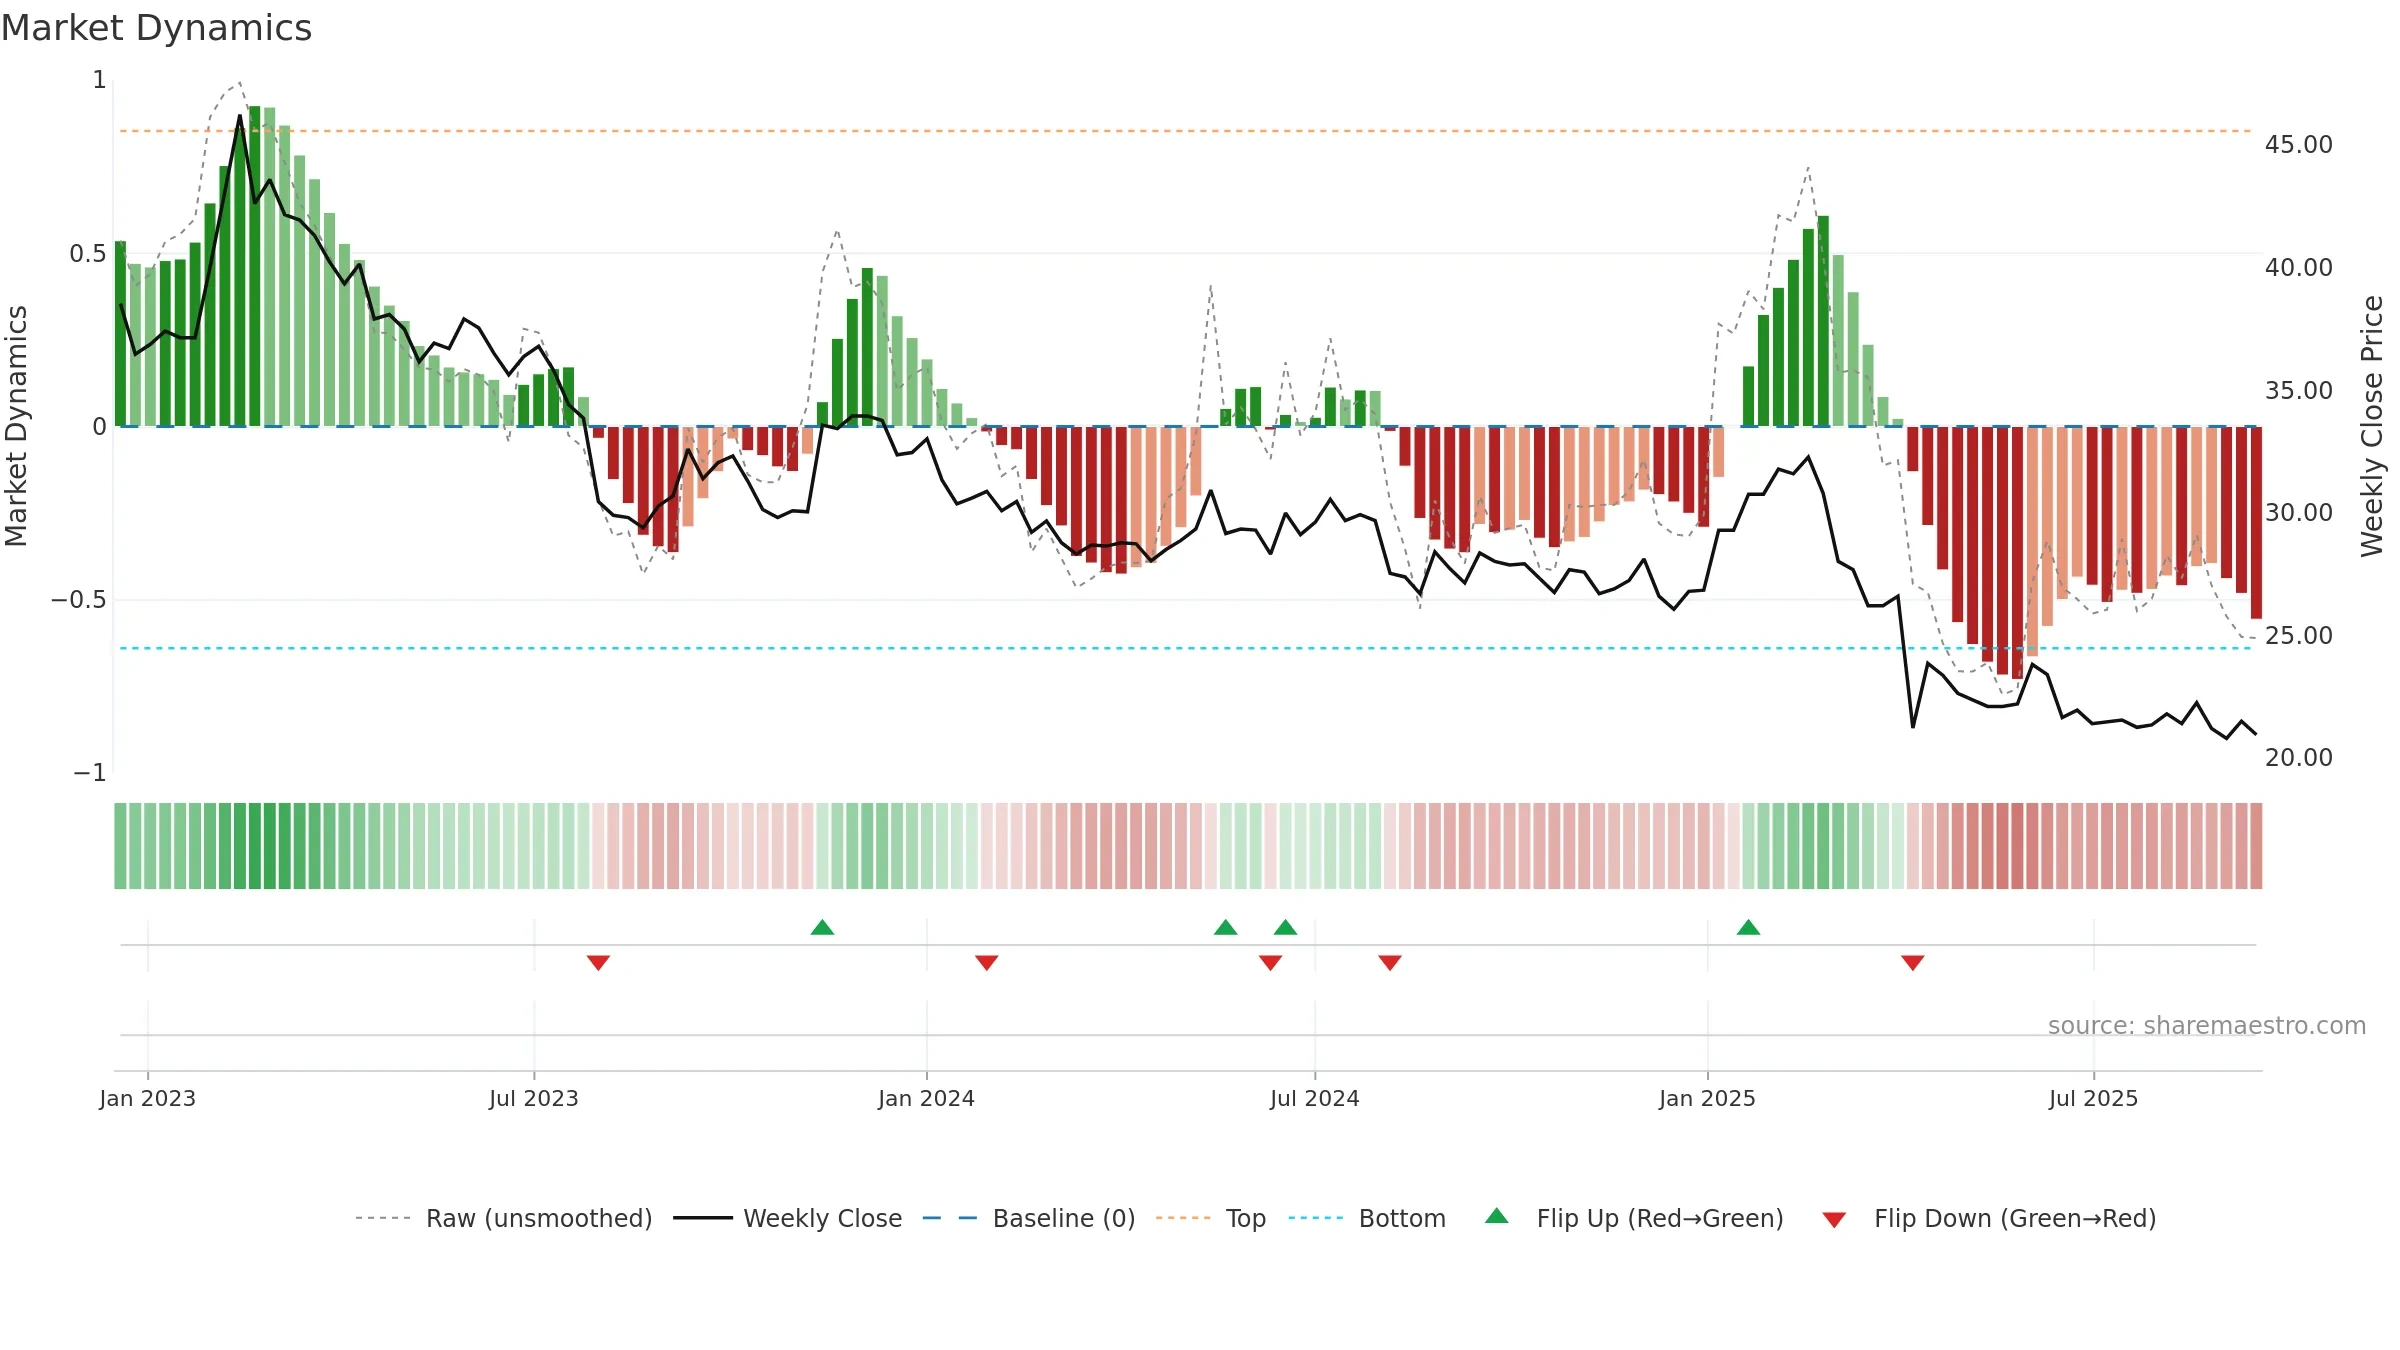Screen dimensions: 2400x1350
Task: Click the 0.5 left axis label
Action: pyautogui.click(x=88, y=254)
